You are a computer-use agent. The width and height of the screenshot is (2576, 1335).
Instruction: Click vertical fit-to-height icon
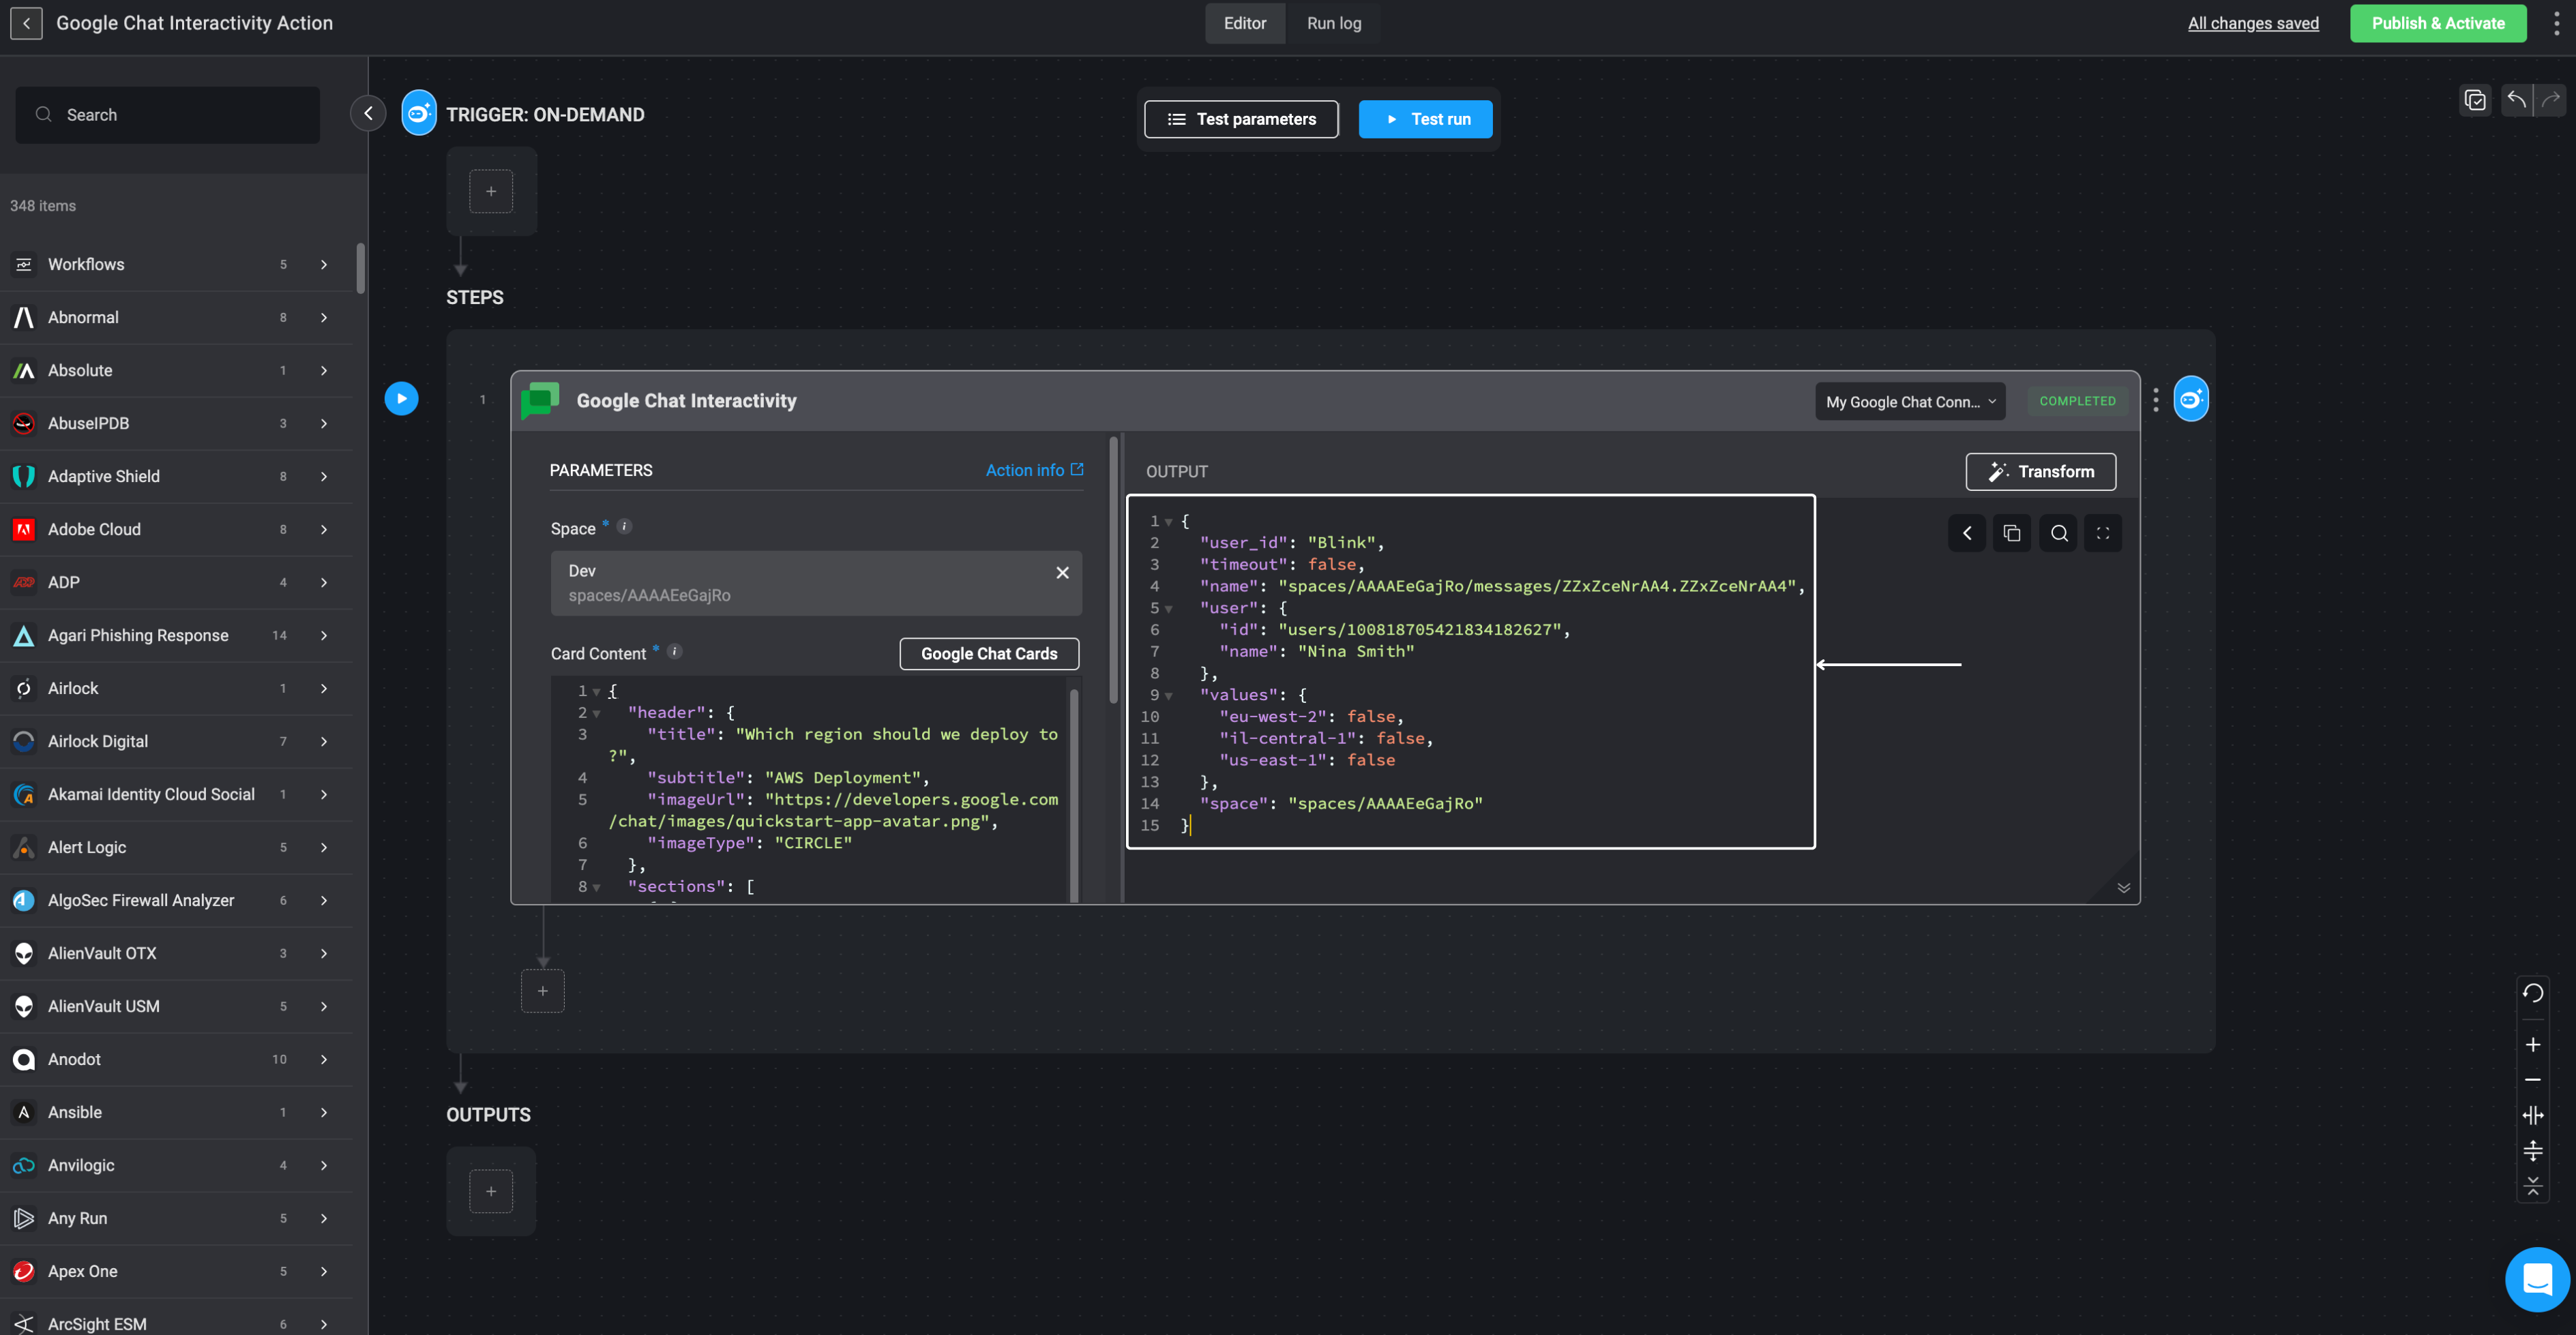[2533, 1150]
